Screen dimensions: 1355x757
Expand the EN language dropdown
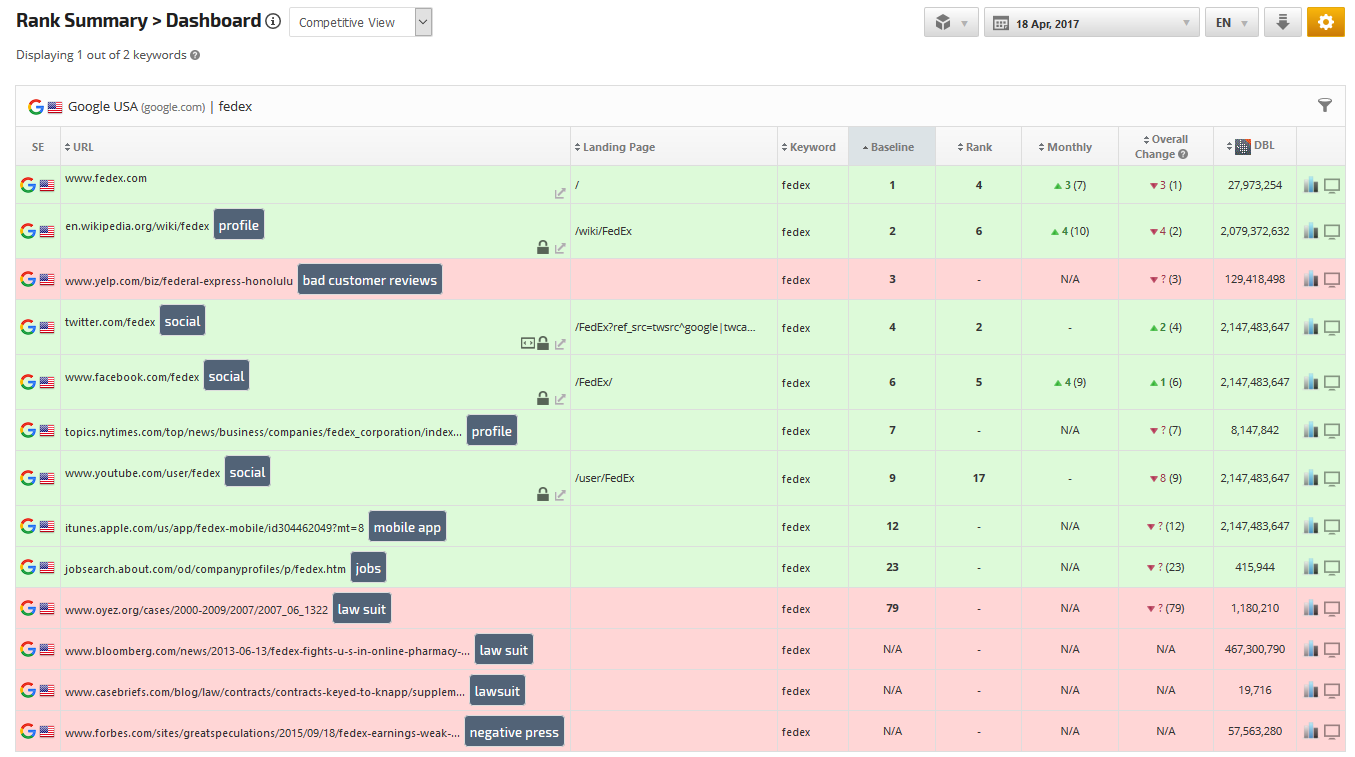point(1231,23)
